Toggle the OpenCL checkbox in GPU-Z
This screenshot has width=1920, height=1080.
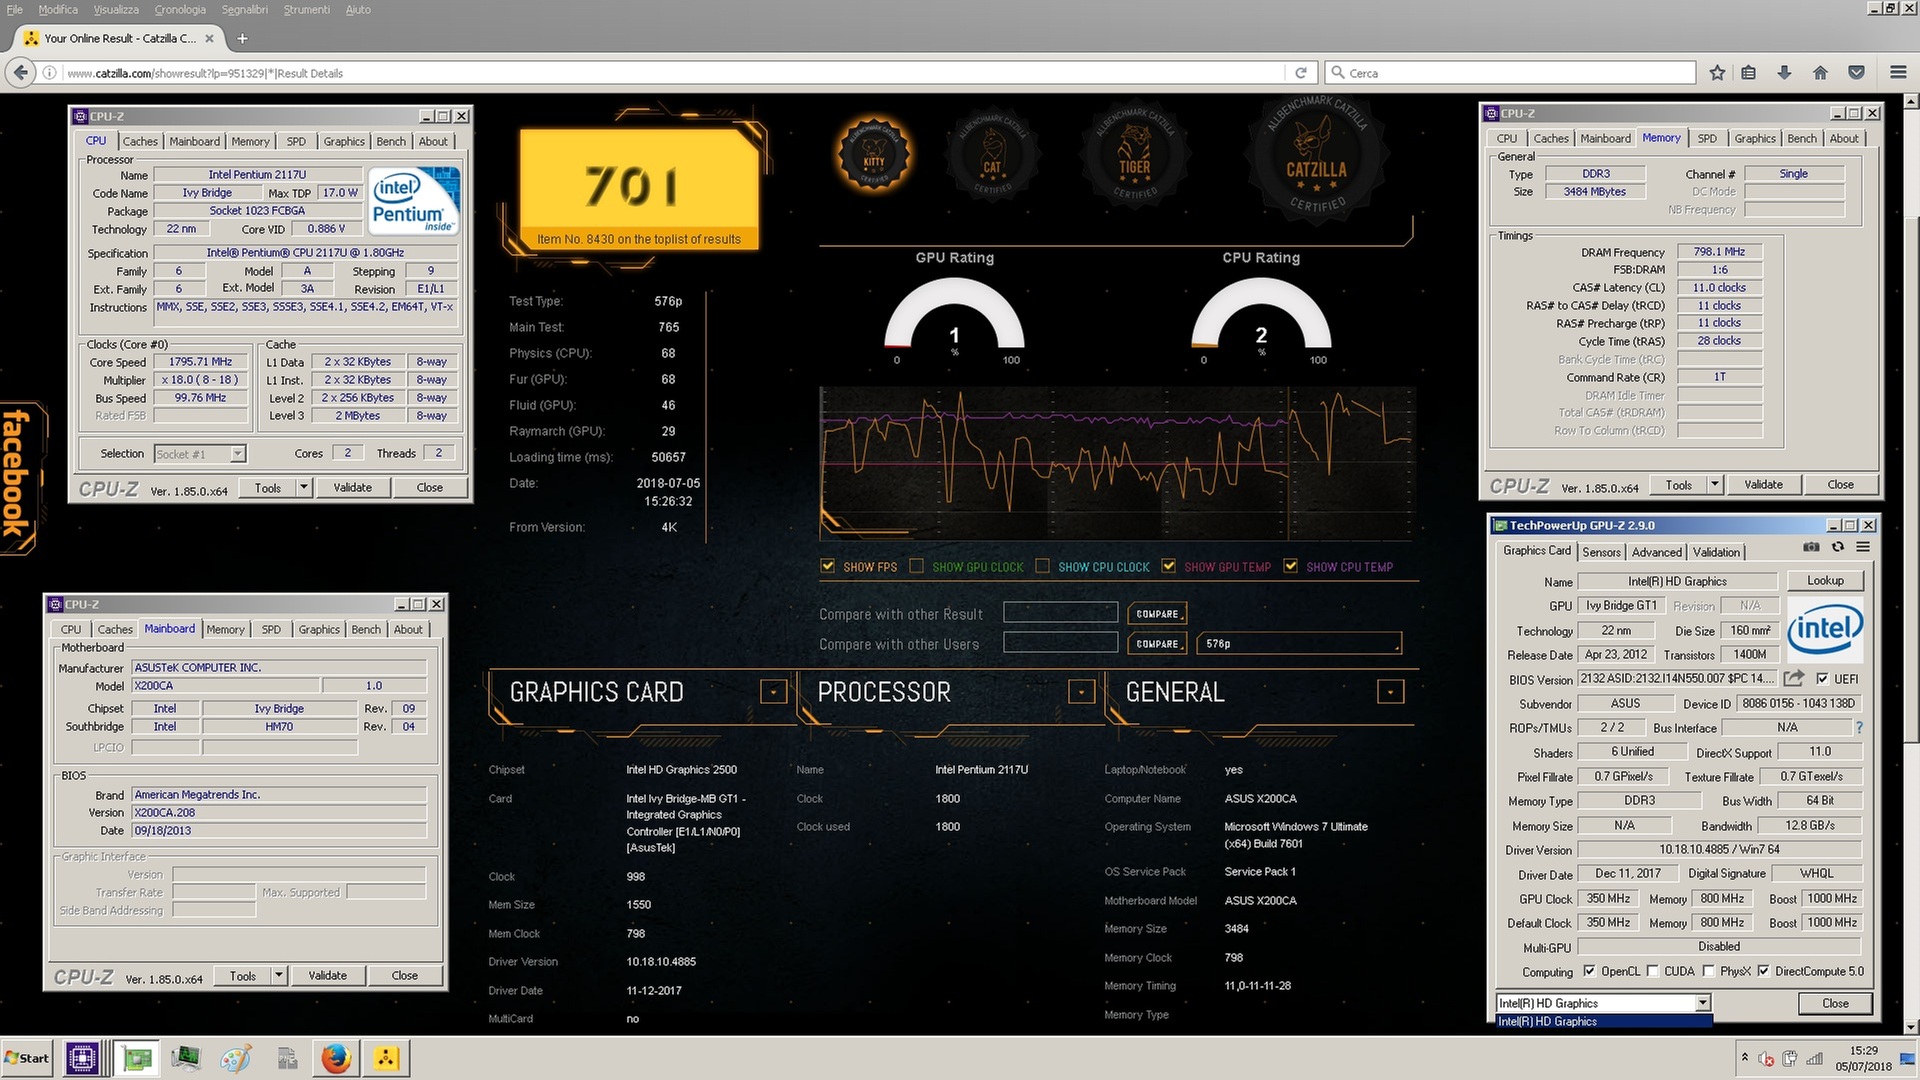pos(1588,971)
